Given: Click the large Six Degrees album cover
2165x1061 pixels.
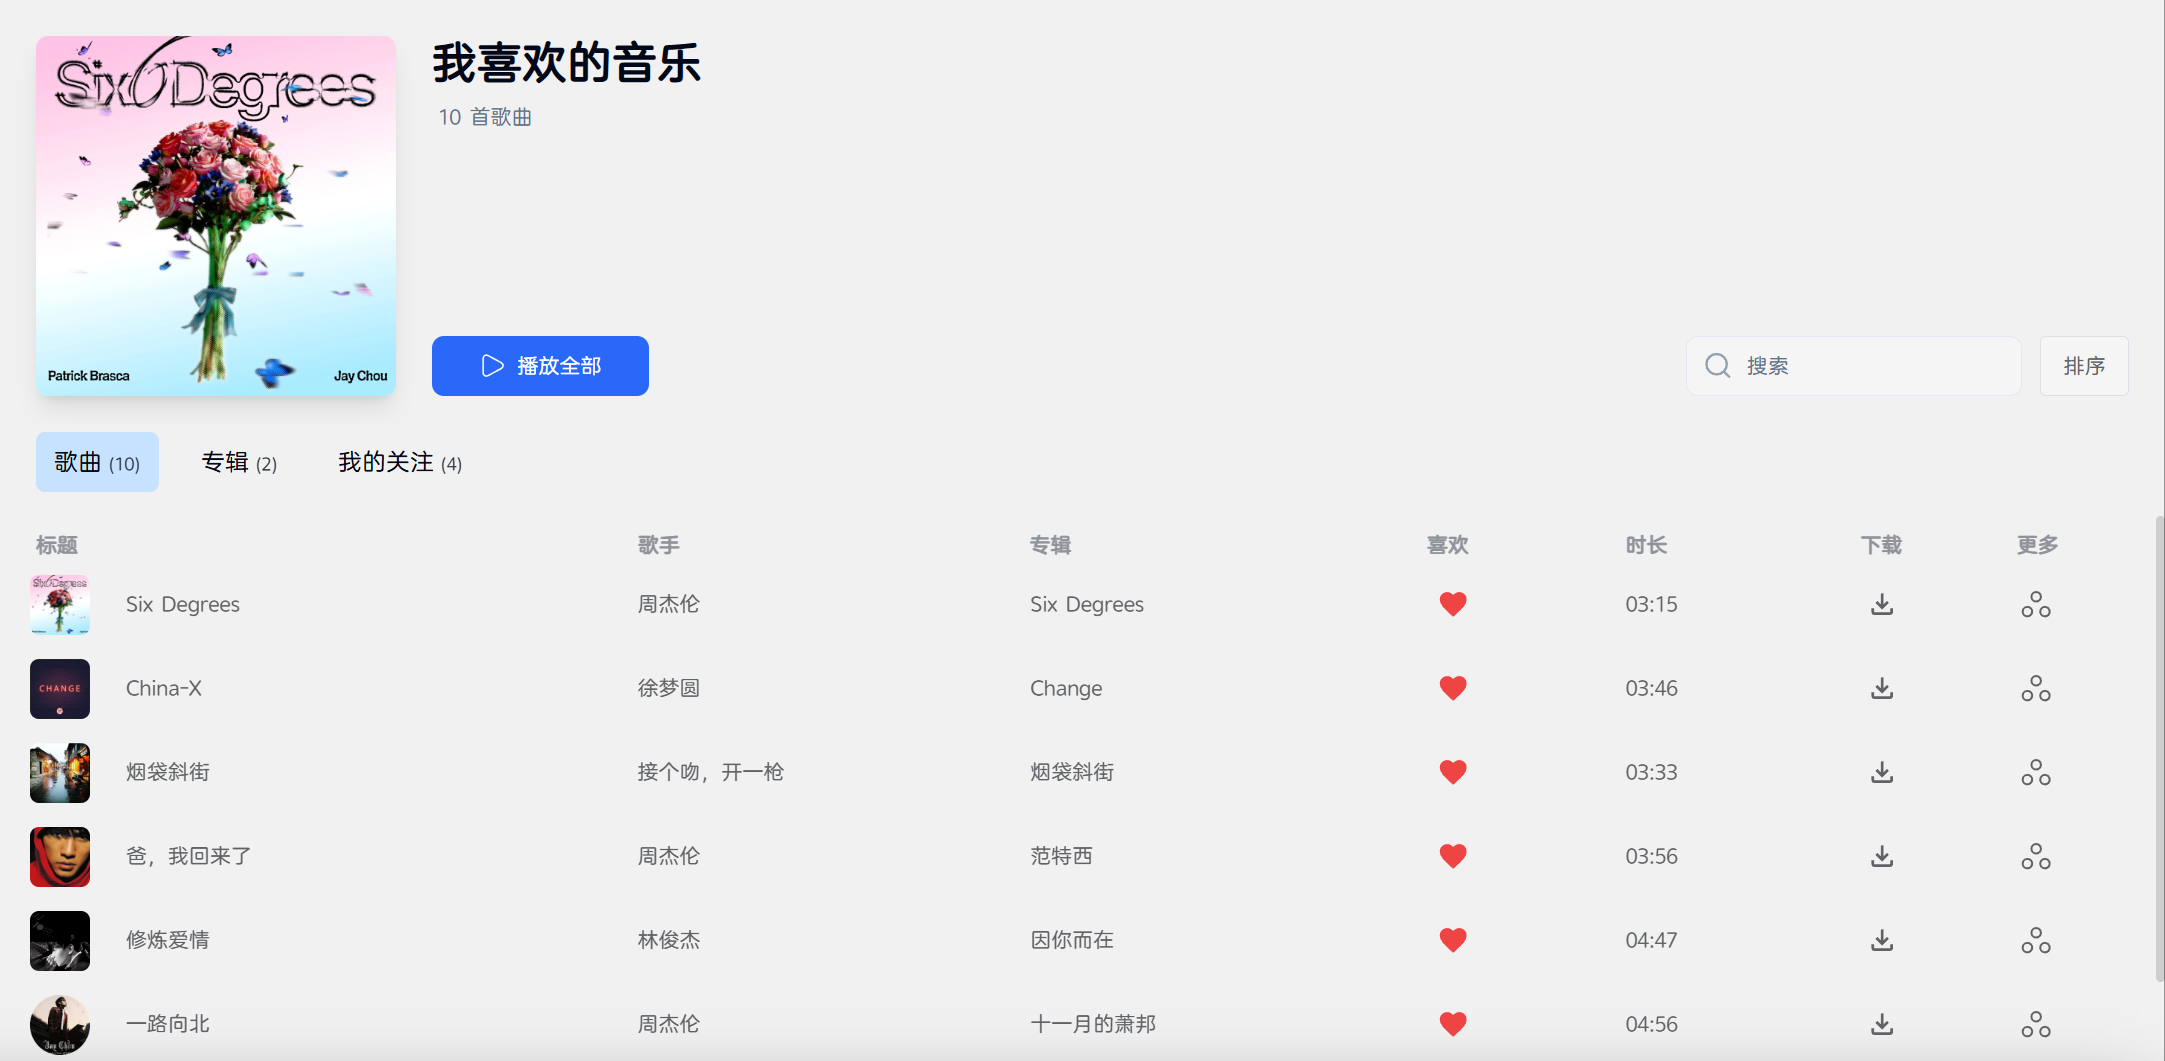Looking at the screenshot, I should pos(216,216).
